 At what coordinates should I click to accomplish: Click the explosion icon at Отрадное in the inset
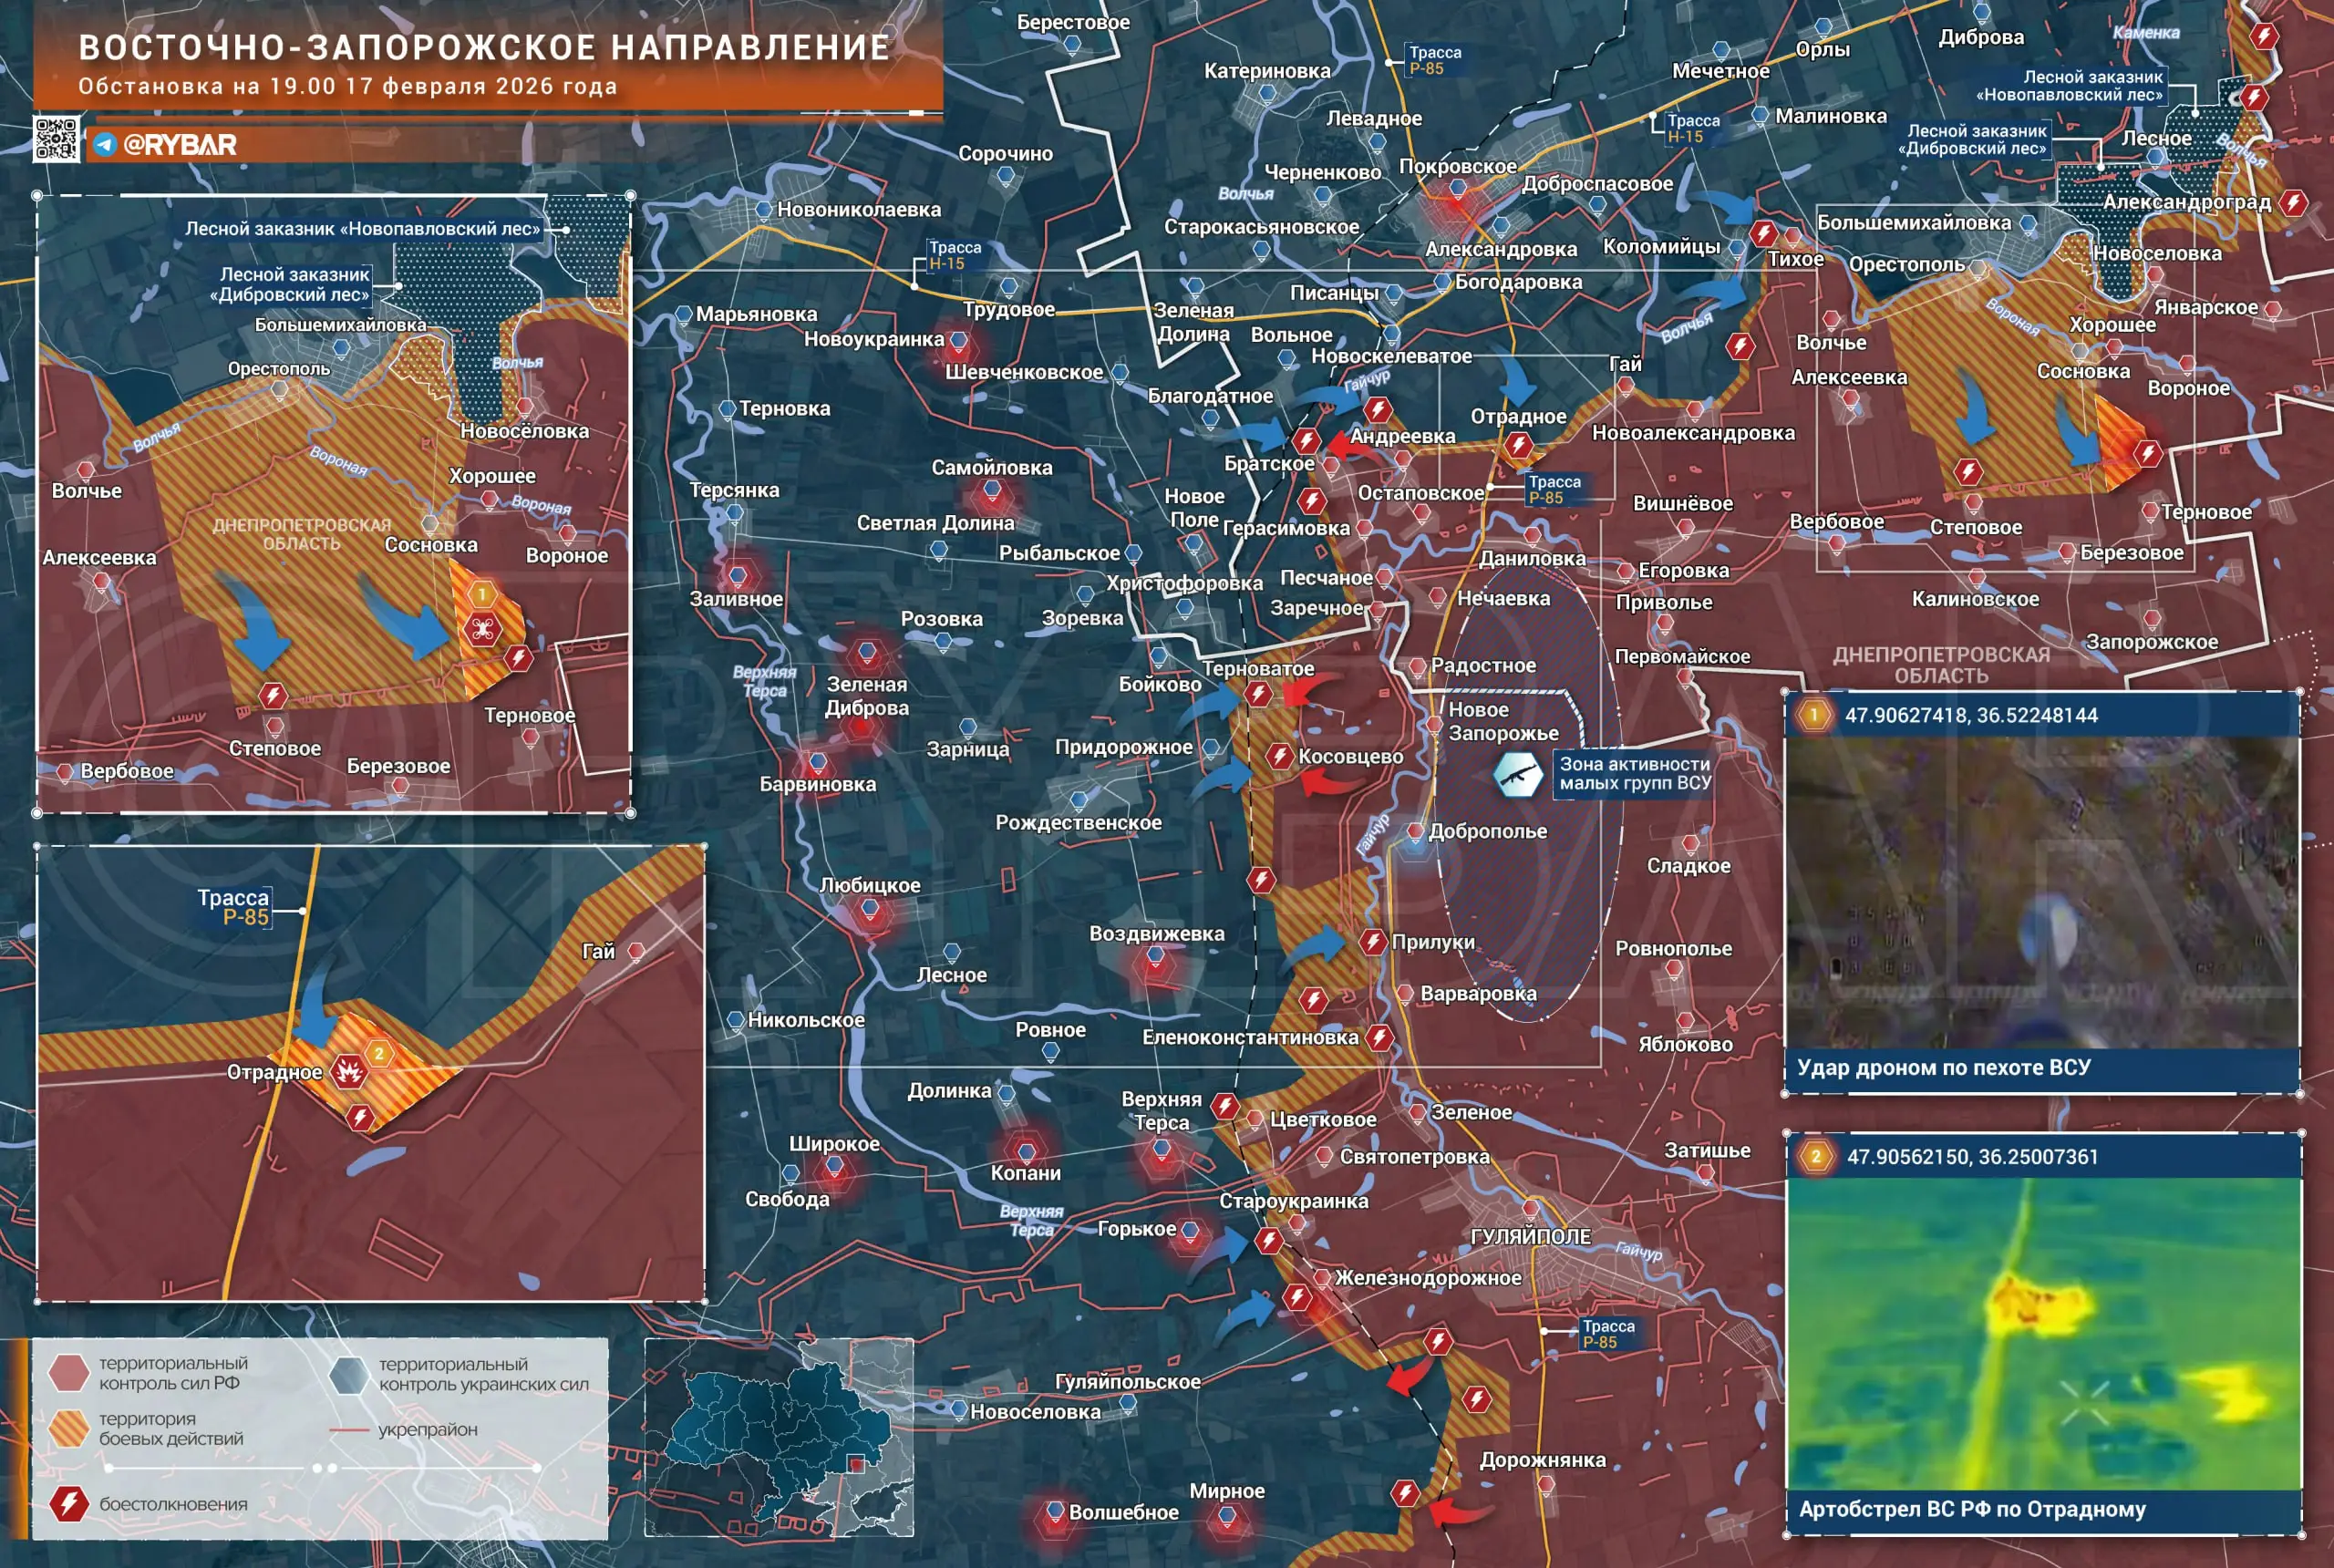[348, 1072]
